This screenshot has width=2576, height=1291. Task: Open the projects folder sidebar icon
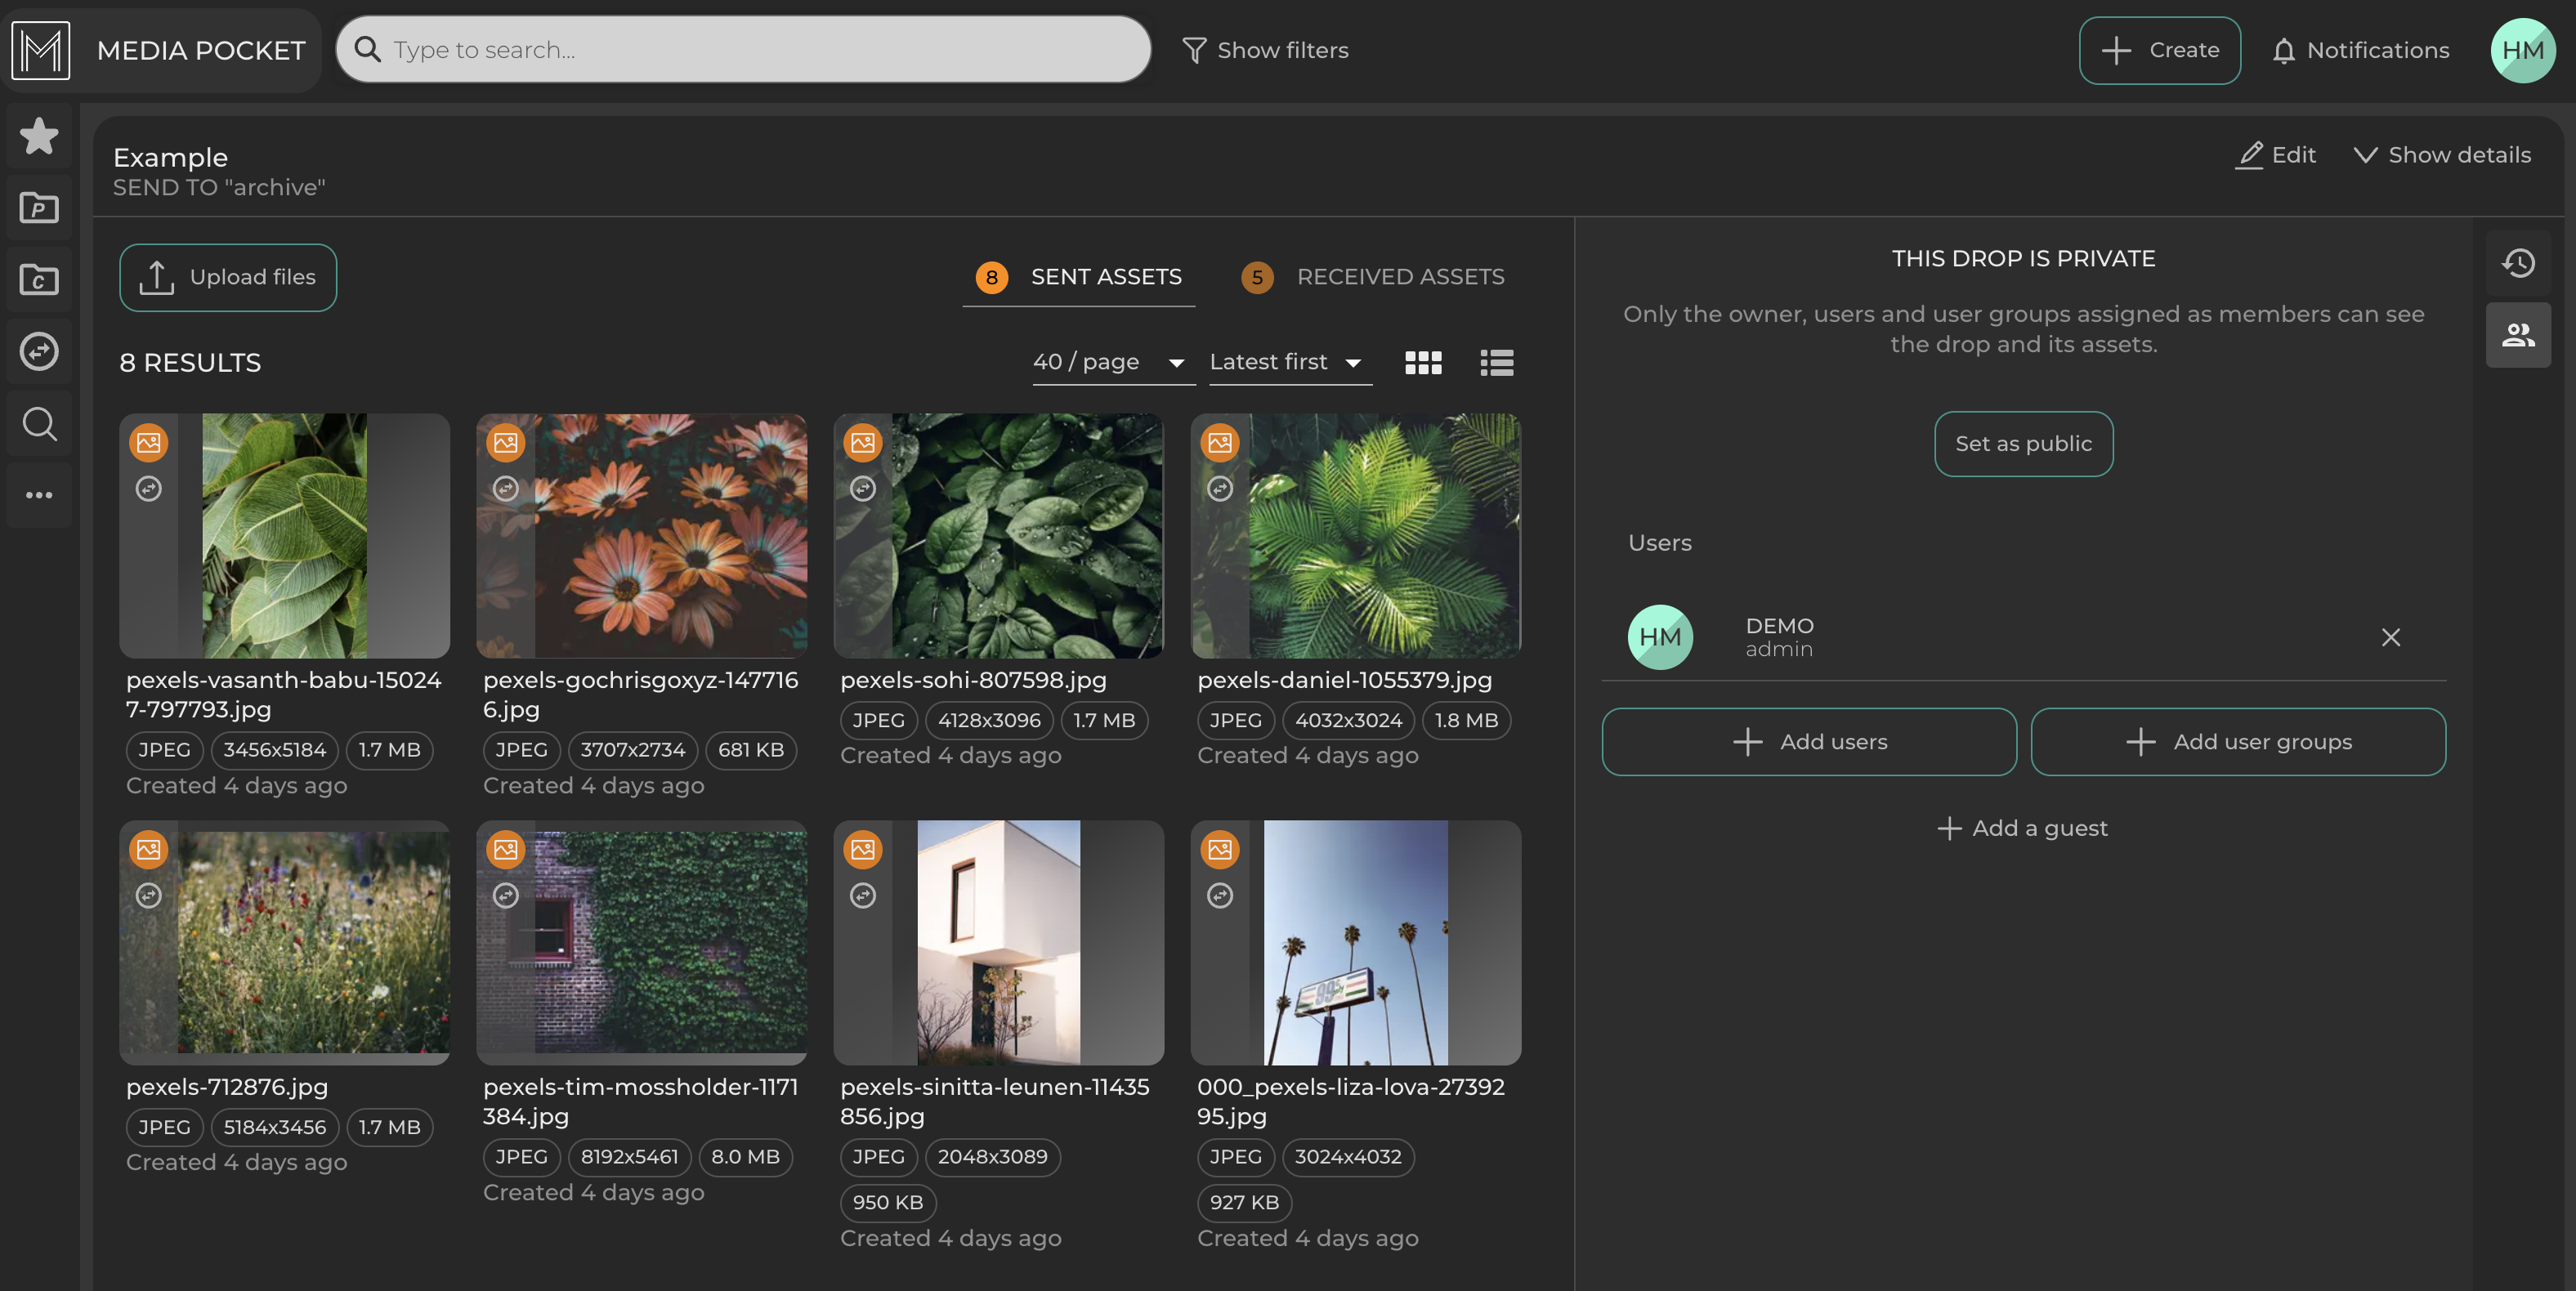coord(39,208)
